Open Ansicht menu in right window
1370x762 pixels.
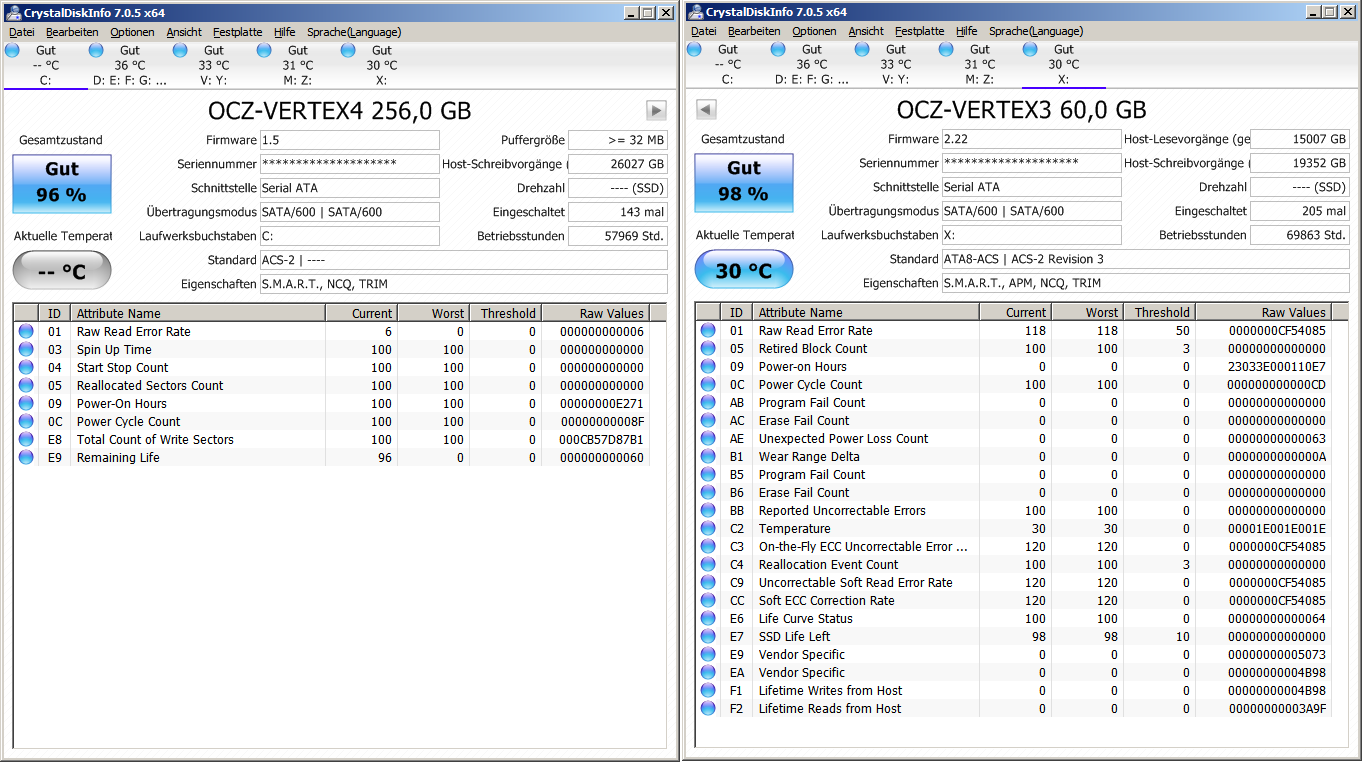pyautogui.click(x=866, y=31)
